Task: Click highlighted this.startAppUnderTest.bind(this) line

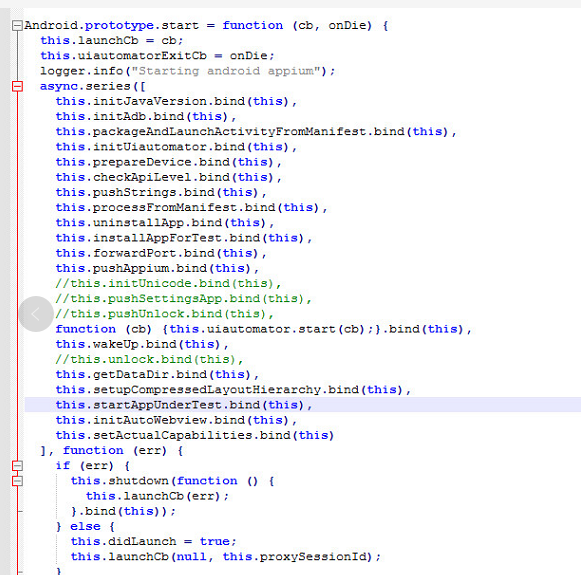Action: pyautogui.click(x=303, y=405)
